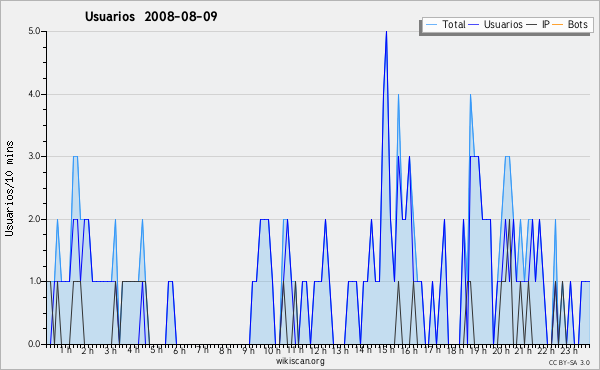Click the orange Bots legend line
The image size is (600, 370).
tap(559, 25)
